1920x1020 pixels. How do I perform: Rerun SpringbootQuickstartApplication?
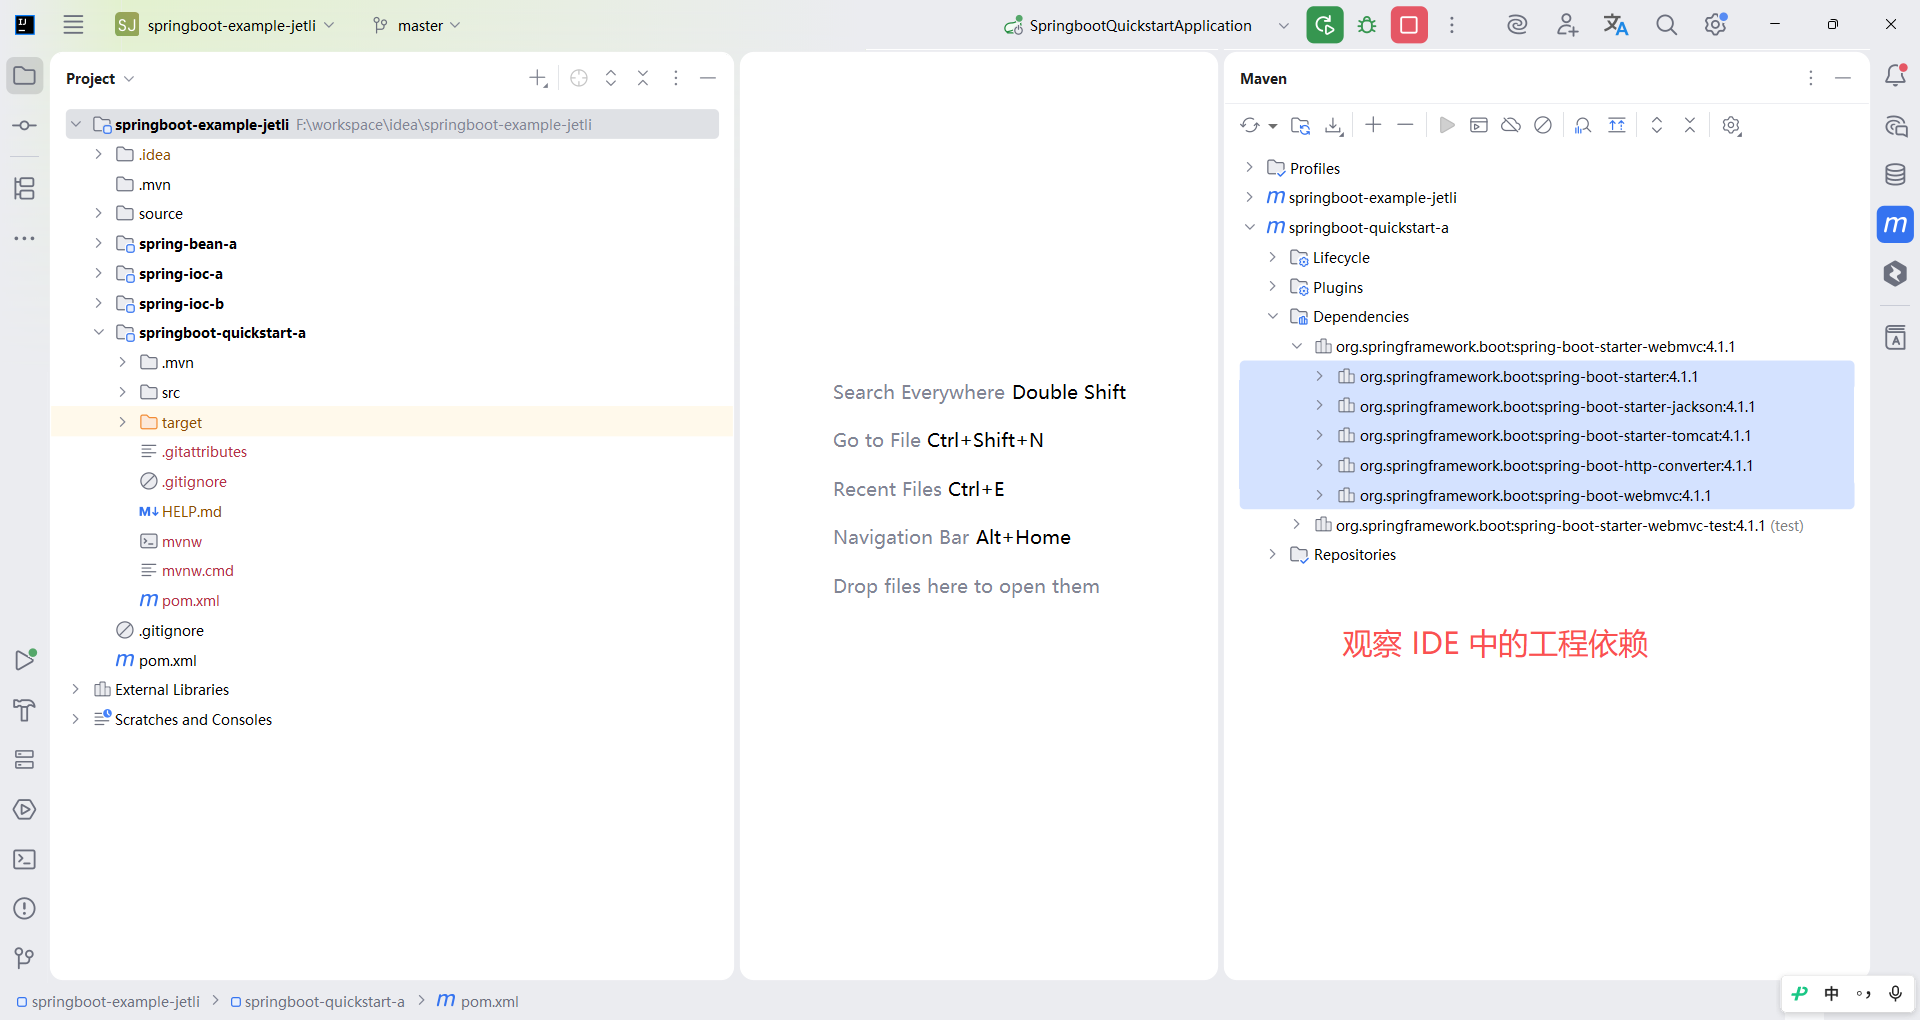pos(1325,25)
